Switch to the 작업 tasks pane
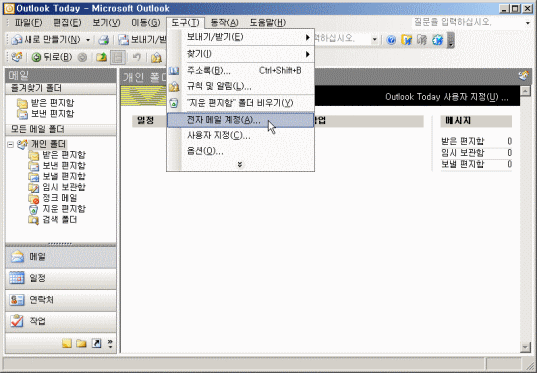 click(61, 321)
